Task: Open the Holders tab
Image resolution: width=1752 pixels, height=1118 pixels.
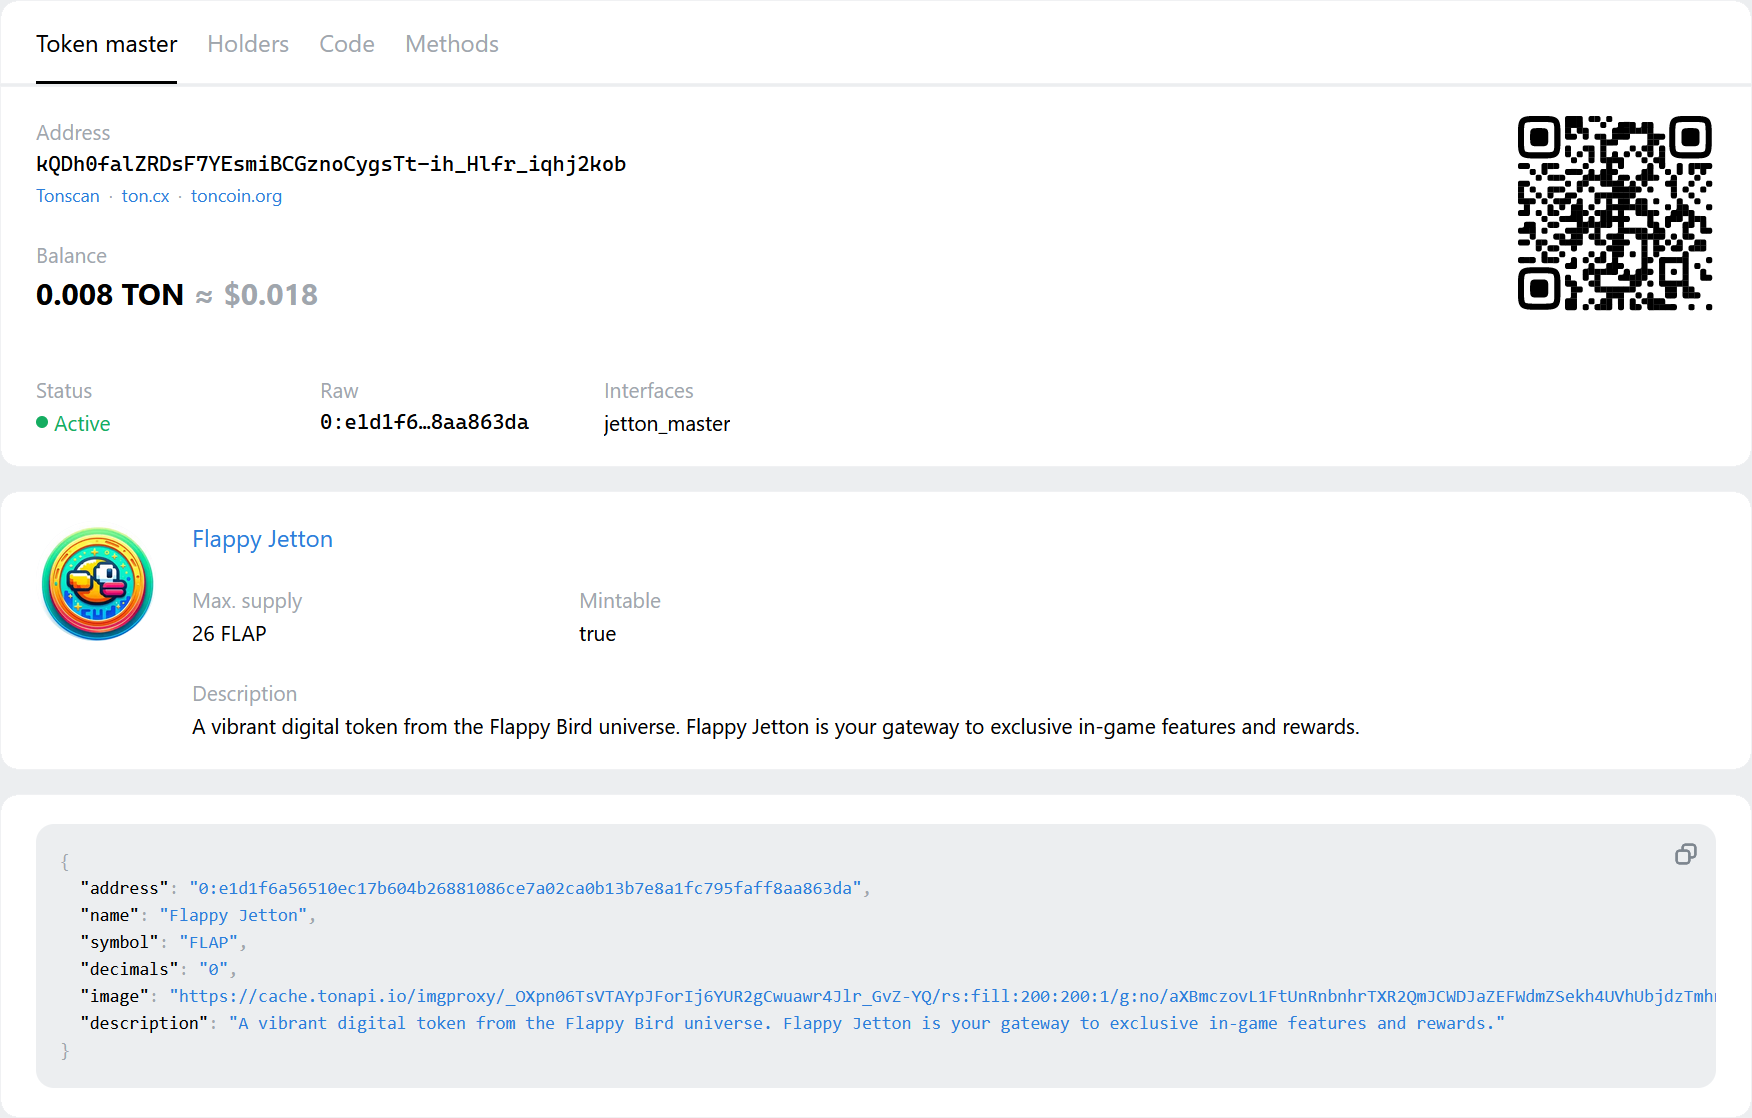Action: 248,44
